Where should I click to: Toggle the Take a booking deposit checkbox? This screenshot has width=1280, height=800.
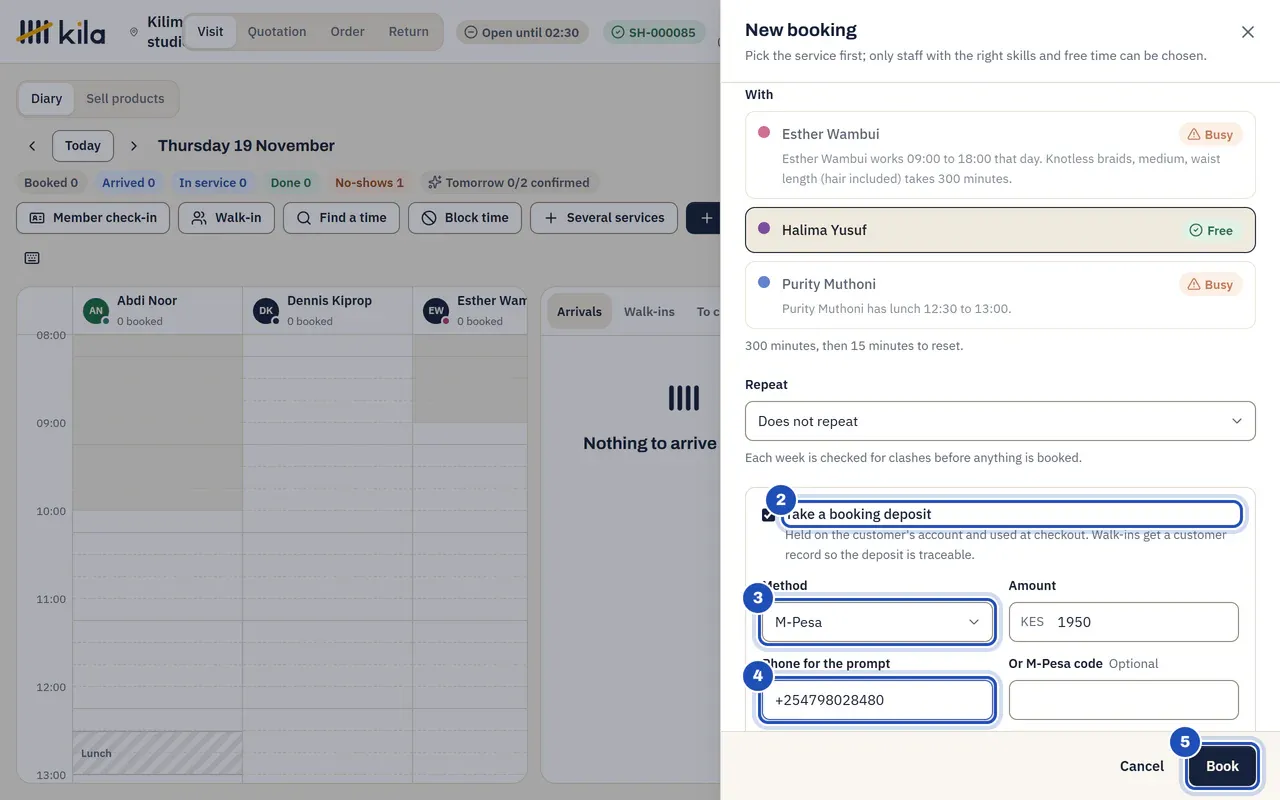(x=768, y=515)
